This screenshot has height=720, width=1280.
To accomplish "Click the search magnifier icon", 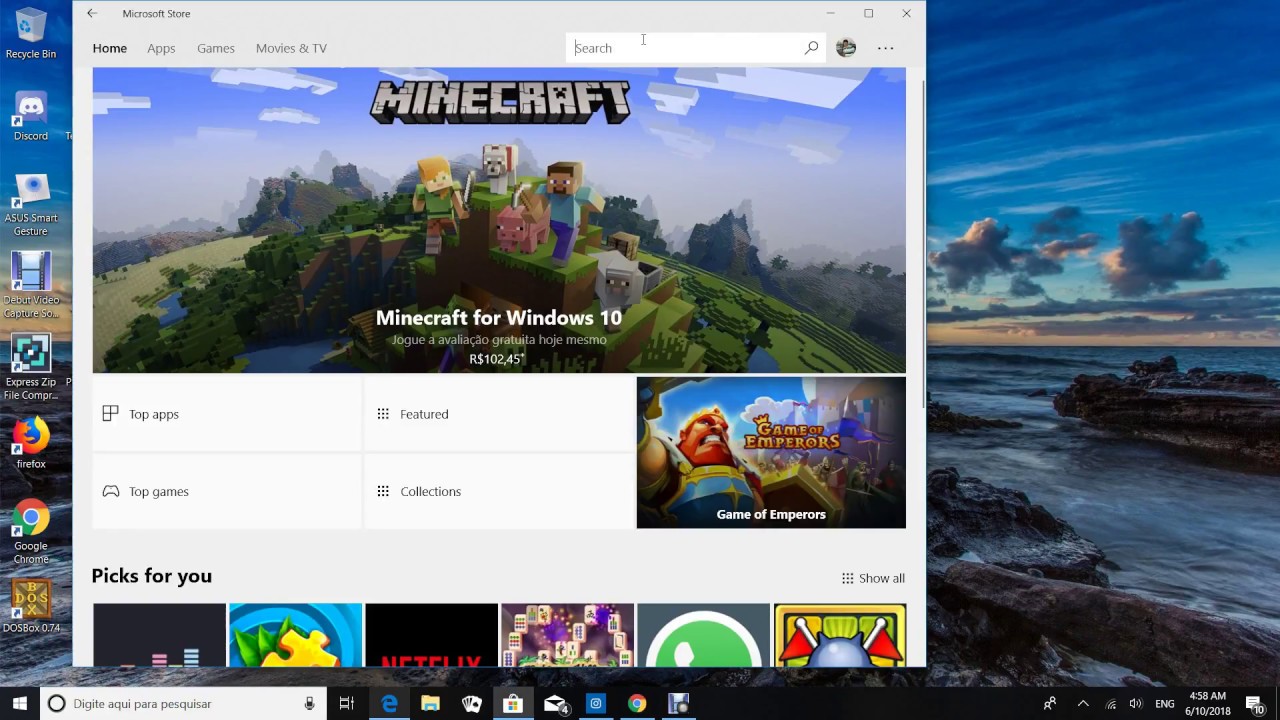I will point(811,47).
